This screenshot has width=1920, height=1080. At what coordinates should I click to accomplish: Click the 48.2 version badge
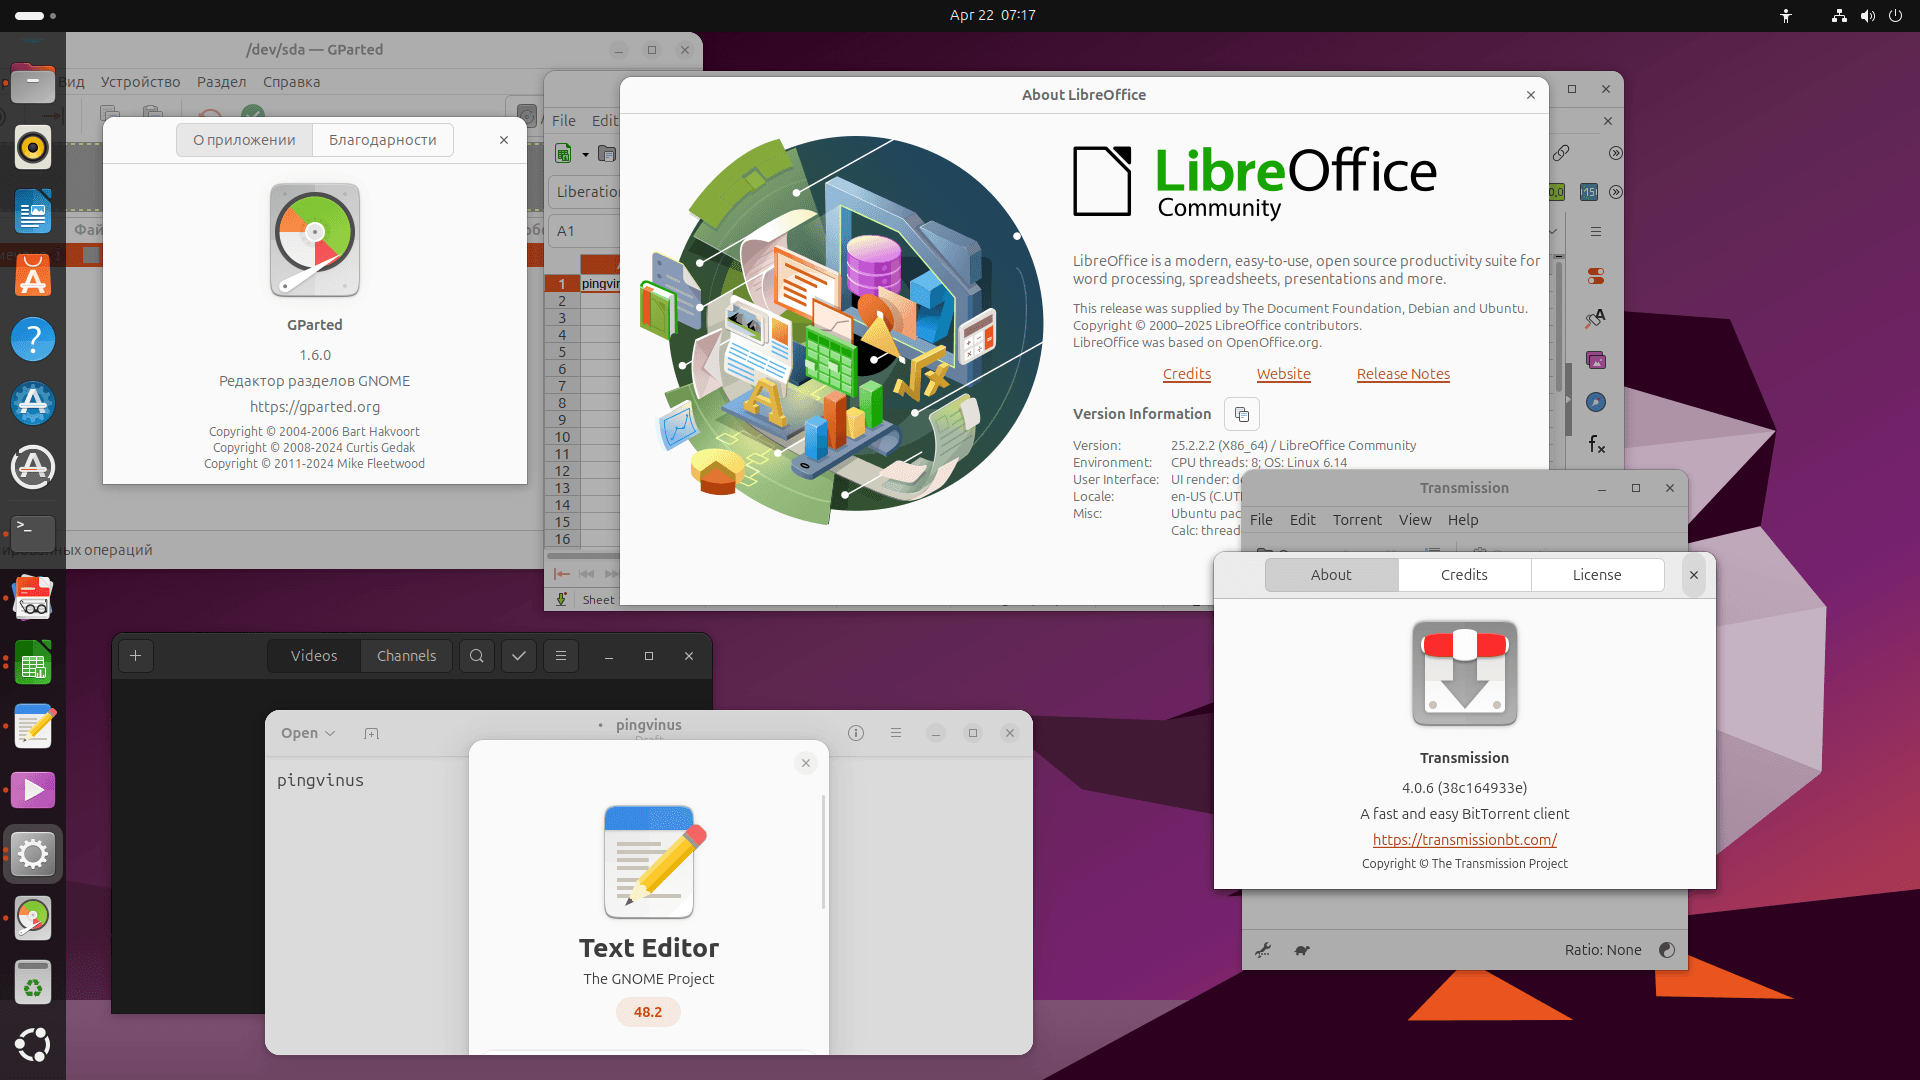(x=648, y=1012)
